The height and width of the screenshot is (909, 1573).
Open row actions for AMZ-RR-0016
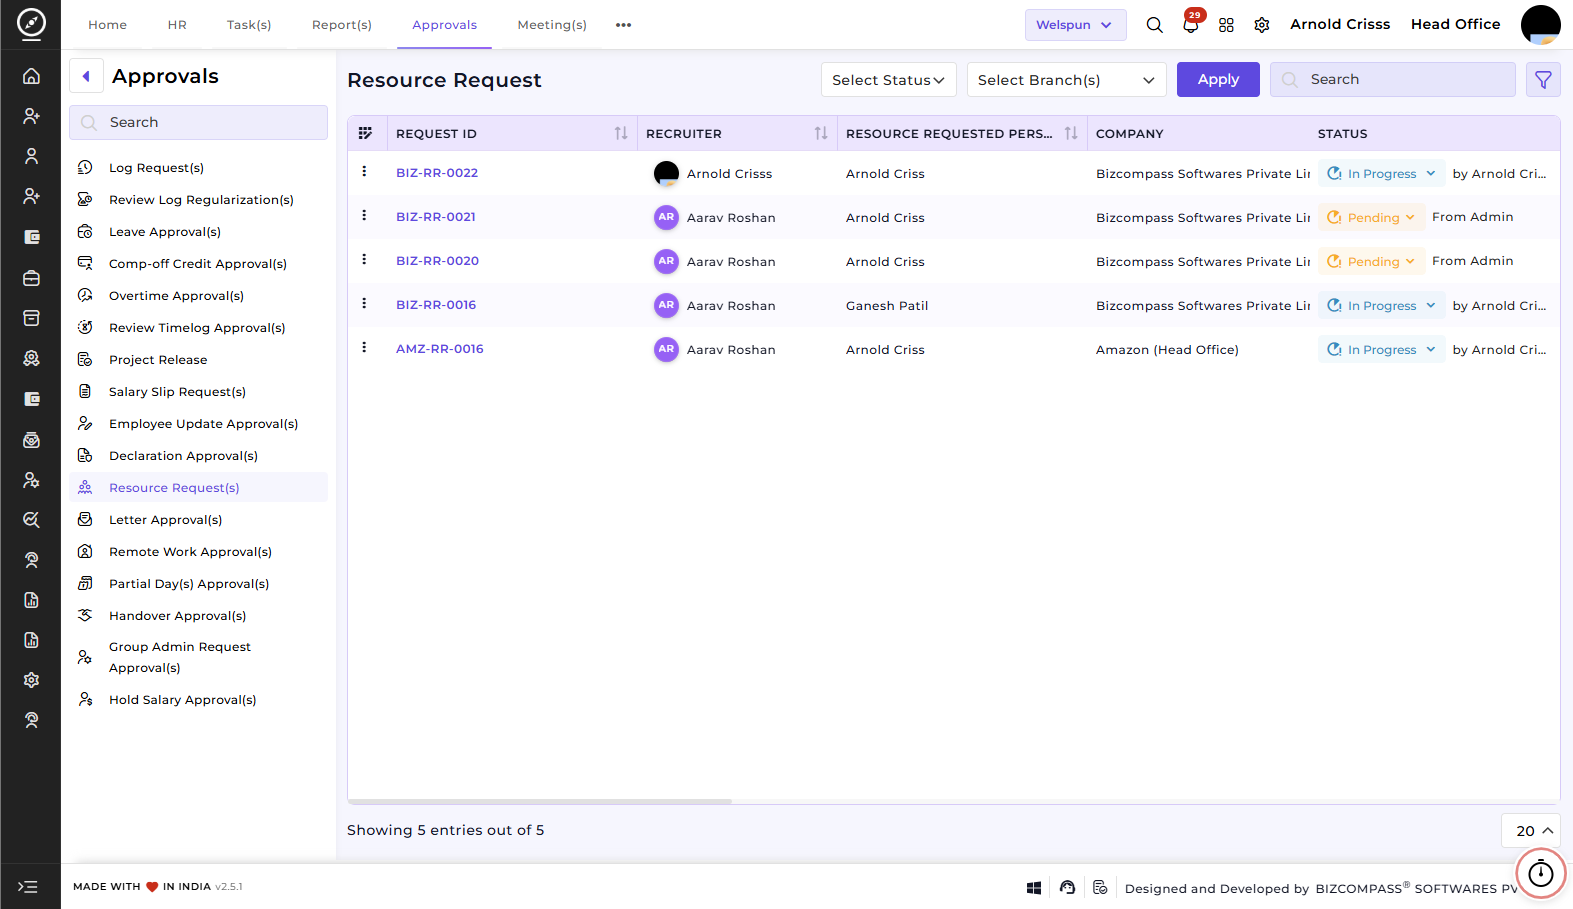(x=364, y=348)
